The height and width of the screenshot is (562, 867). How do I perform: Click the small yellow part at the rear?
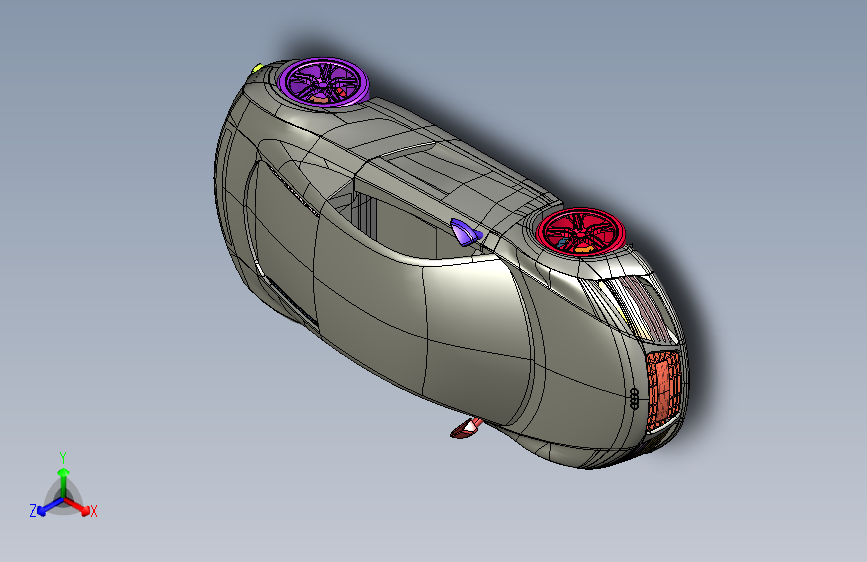pos(258,69)
